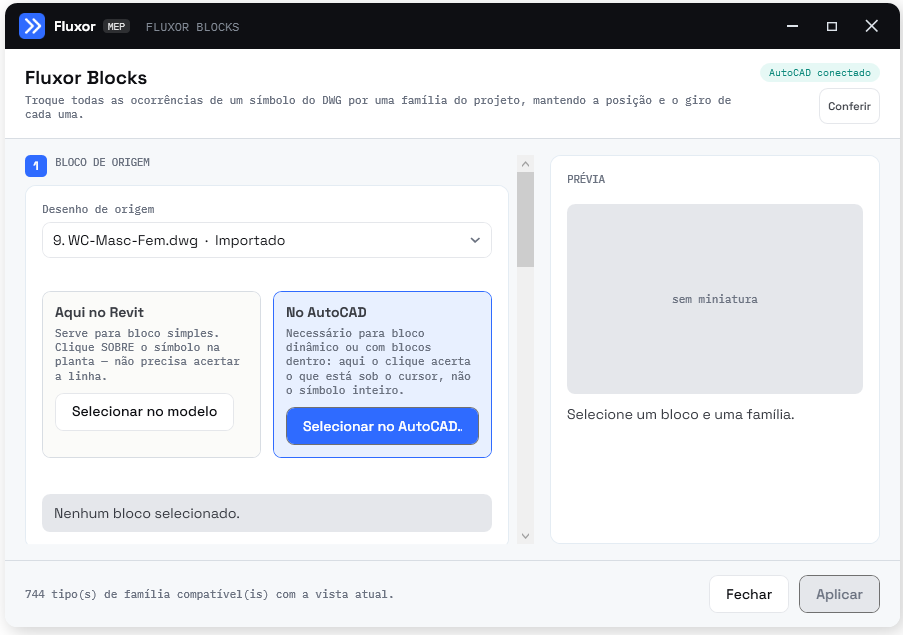This screenshot has width=903, height=636.
Task: Click the scrollbar down arrow
Action: pos(525,536)
